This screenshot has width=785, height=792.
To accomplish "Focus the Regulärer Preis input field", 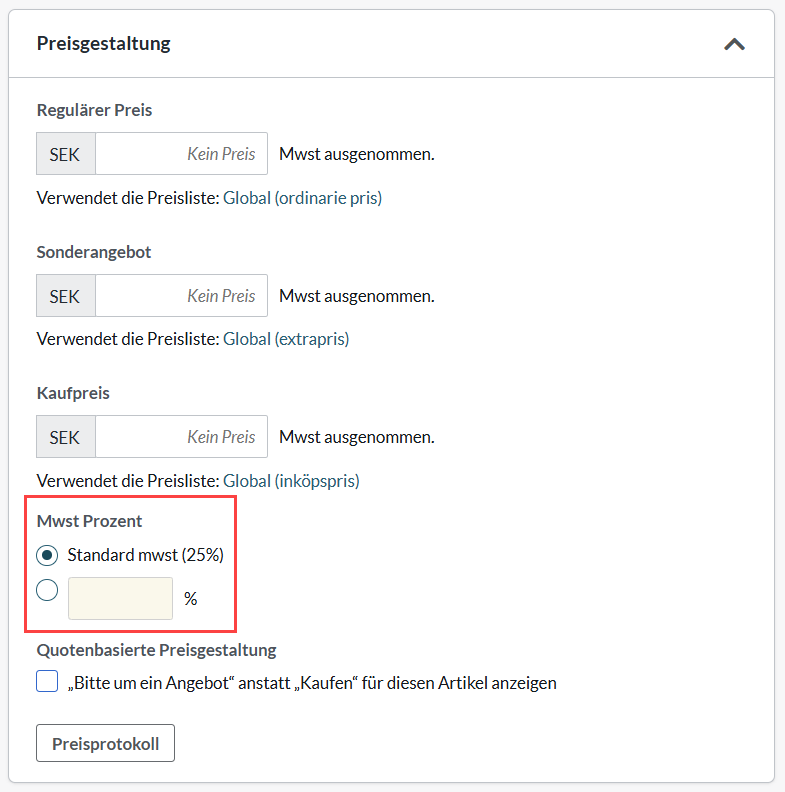I will pyautogui.click(x=181, y=154).
